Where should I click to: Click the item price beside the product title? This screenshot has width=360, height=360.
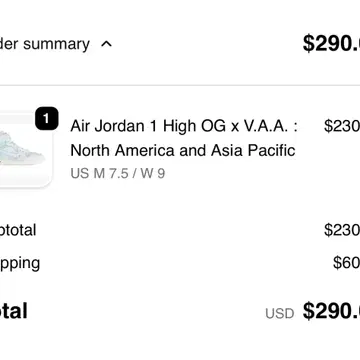point(342,126)
